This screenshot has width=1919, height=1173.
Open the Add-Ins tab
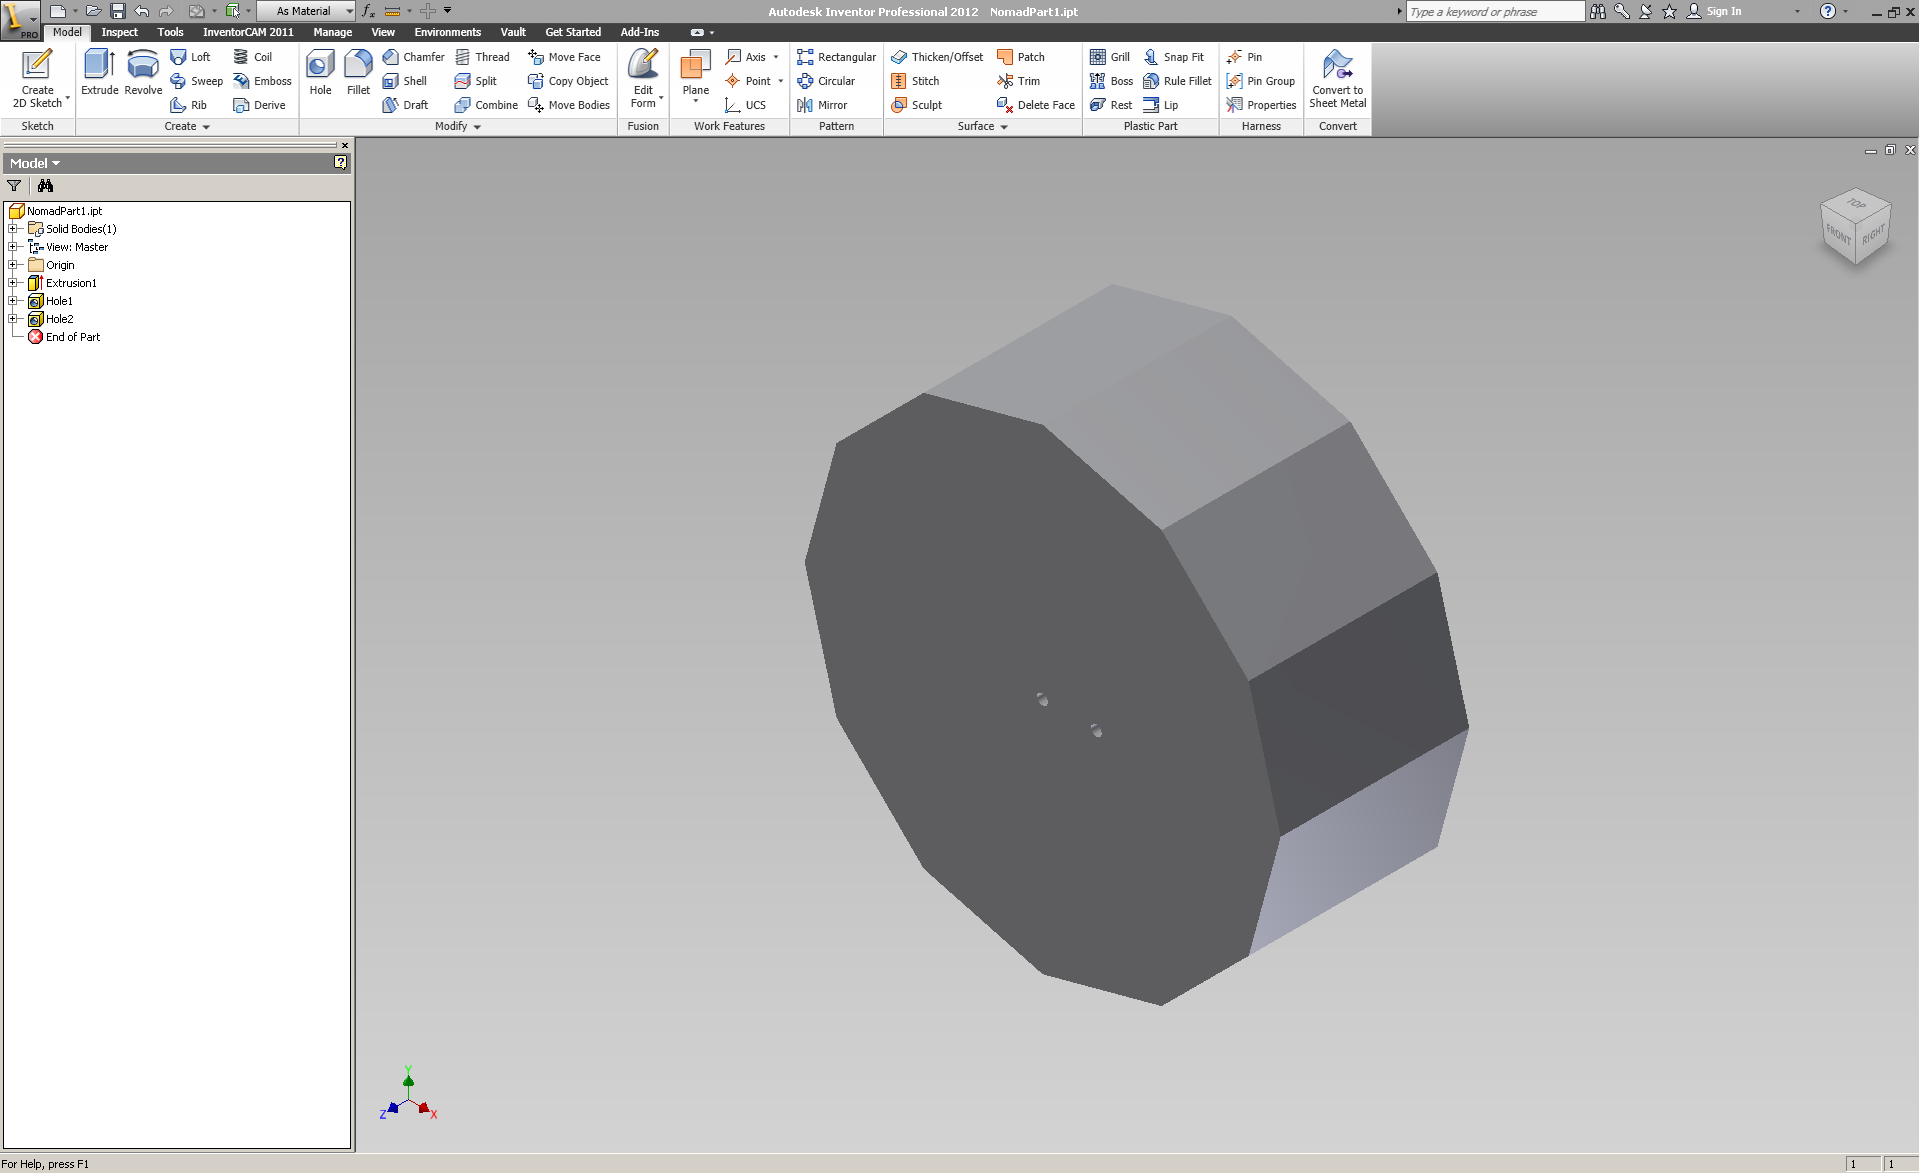coord(639,32)
